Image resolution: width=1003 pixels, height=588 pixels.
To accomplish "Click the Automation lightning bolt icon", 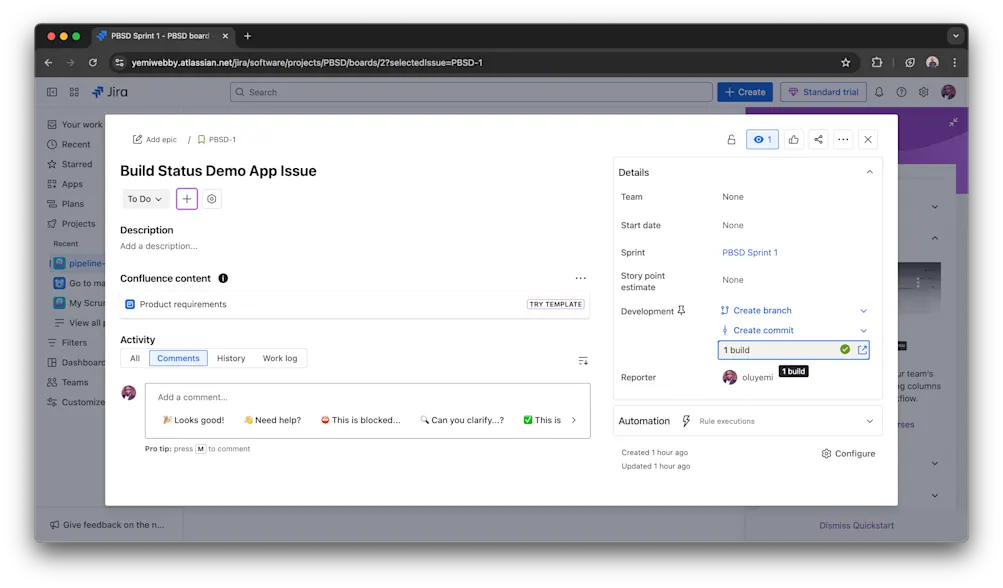I will [x=685, y=420].
